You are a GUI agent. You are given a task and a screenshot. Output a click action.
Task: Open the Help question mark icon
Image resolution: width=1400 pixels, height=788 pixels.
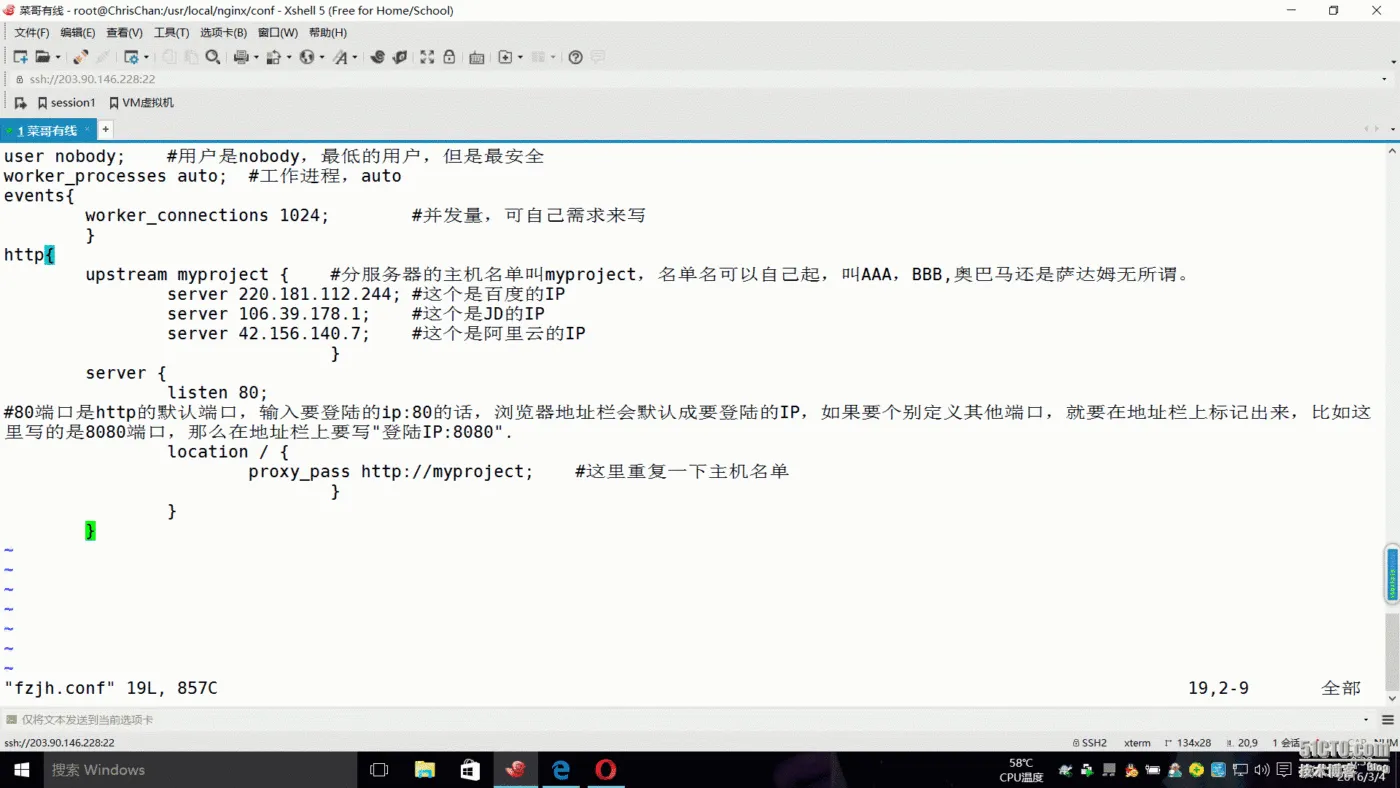(x=575, y=57)
